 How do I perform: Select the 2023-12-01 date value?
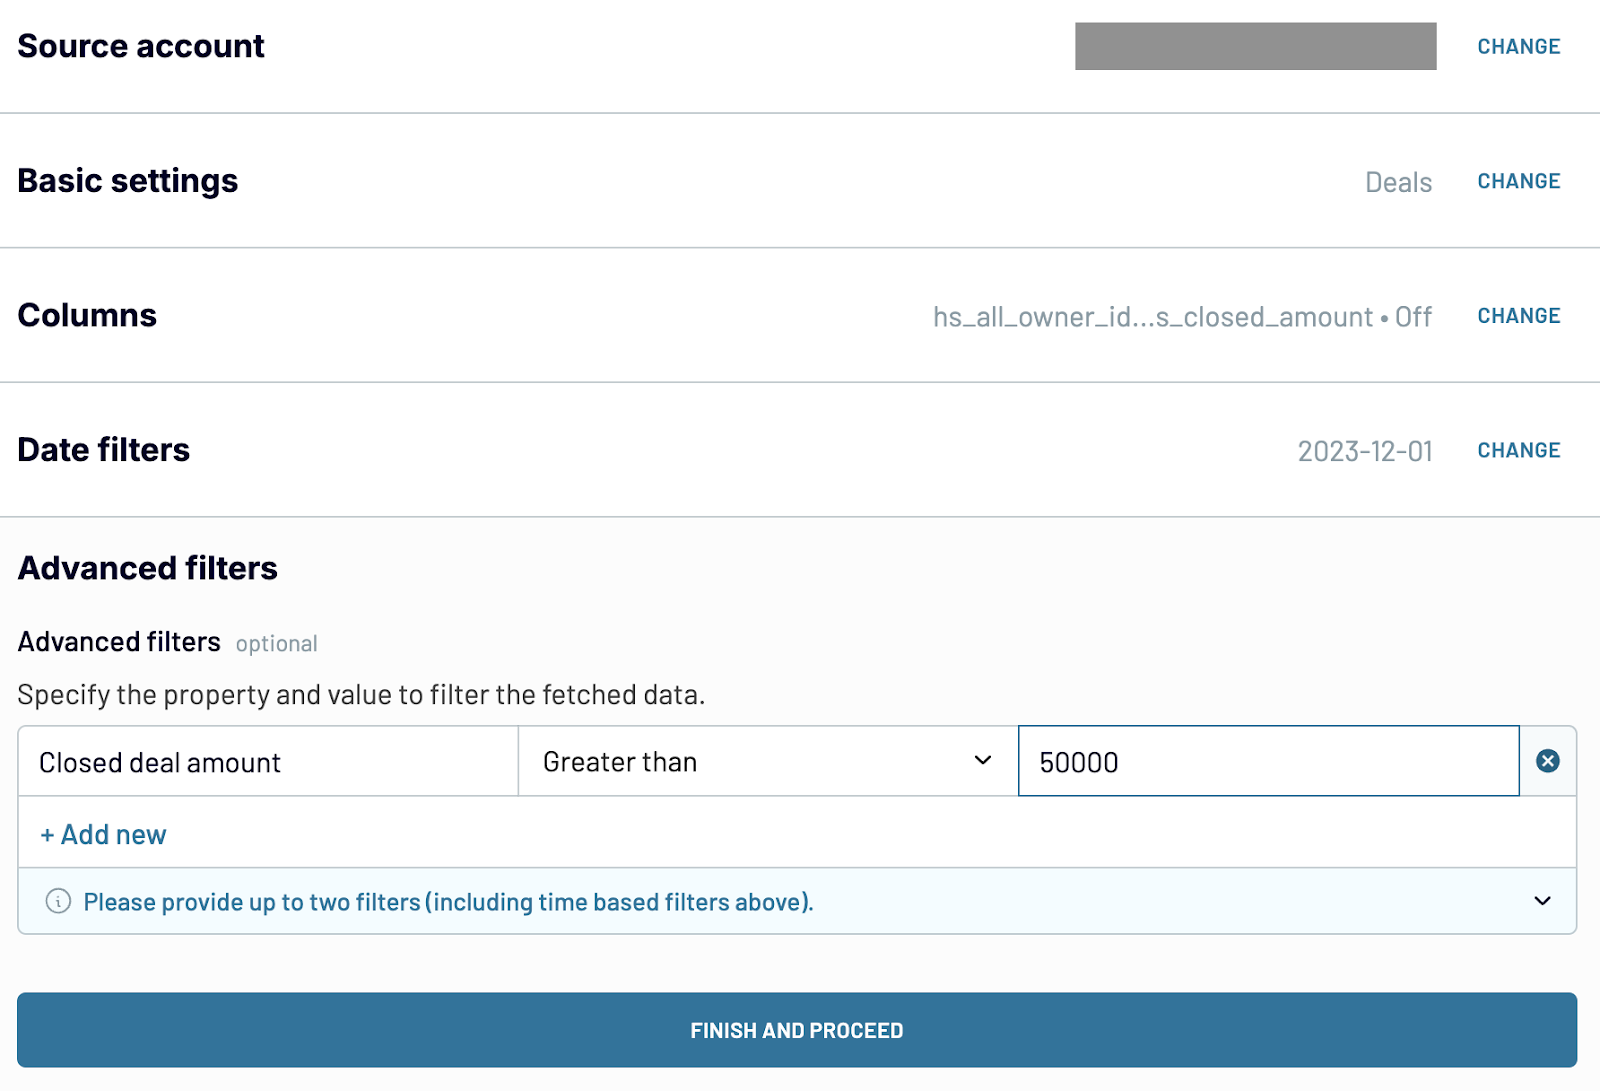1366,450
